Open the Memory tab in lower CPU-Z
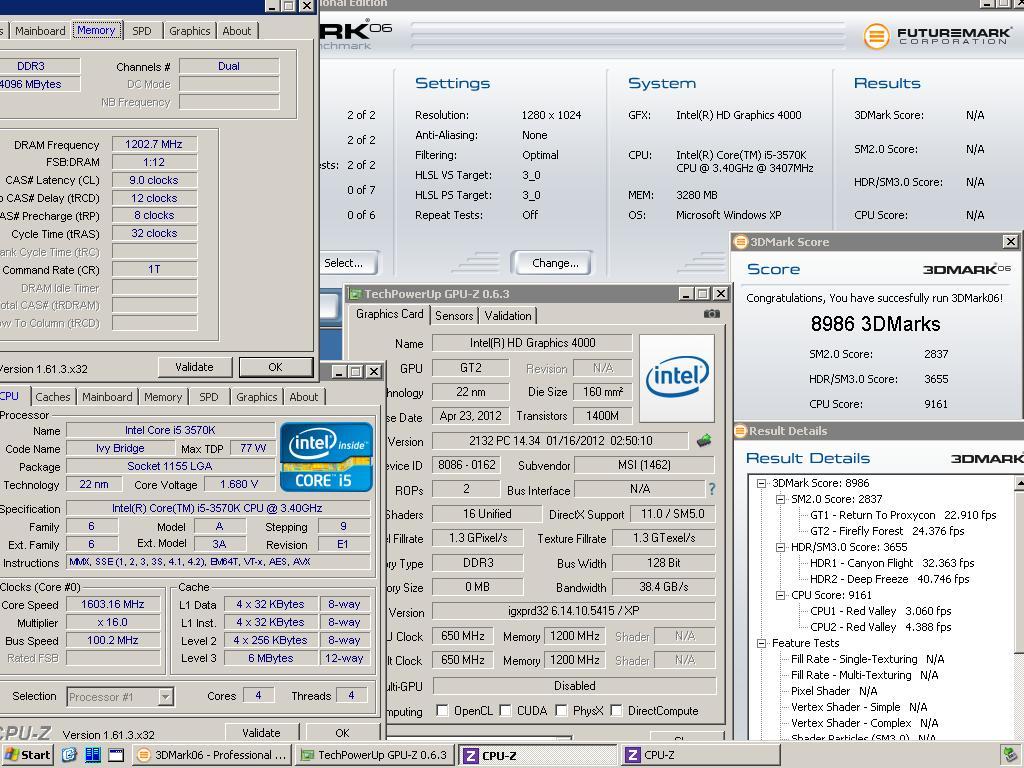 (x=163, y=397)
